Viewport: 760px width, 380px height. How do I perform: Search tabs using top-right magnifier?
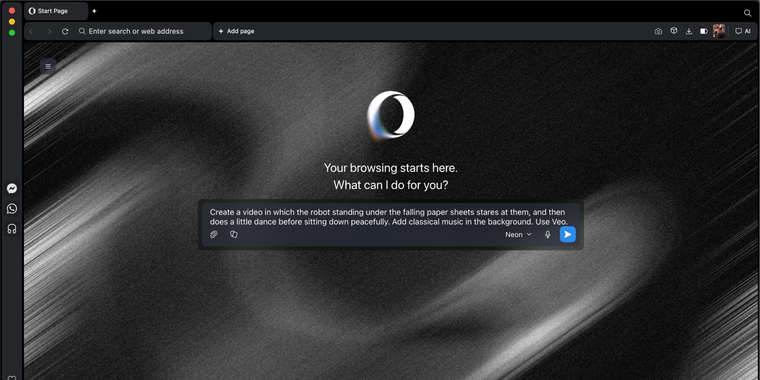[747, 13]
